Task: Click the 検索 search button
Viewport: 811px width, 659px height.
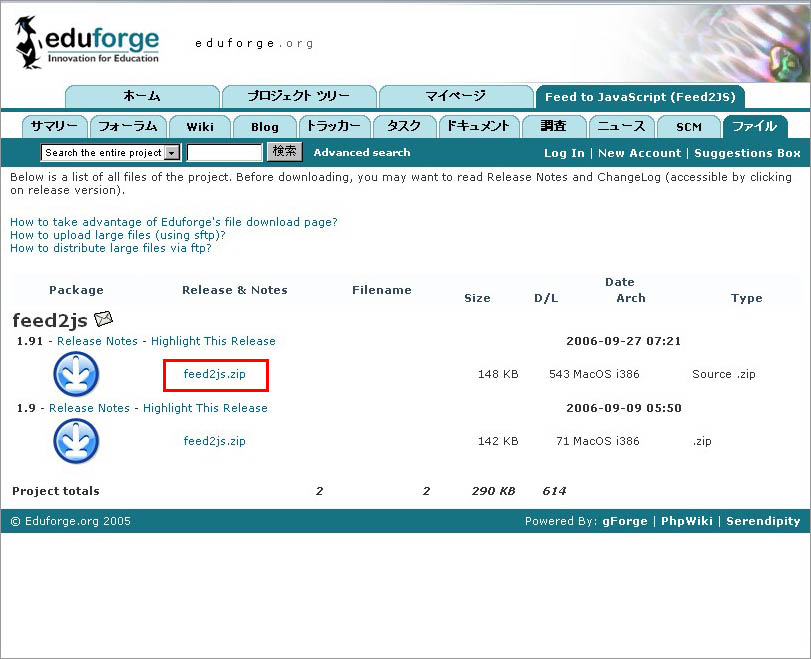Action: pyautogui.click(x=284, y=152)
